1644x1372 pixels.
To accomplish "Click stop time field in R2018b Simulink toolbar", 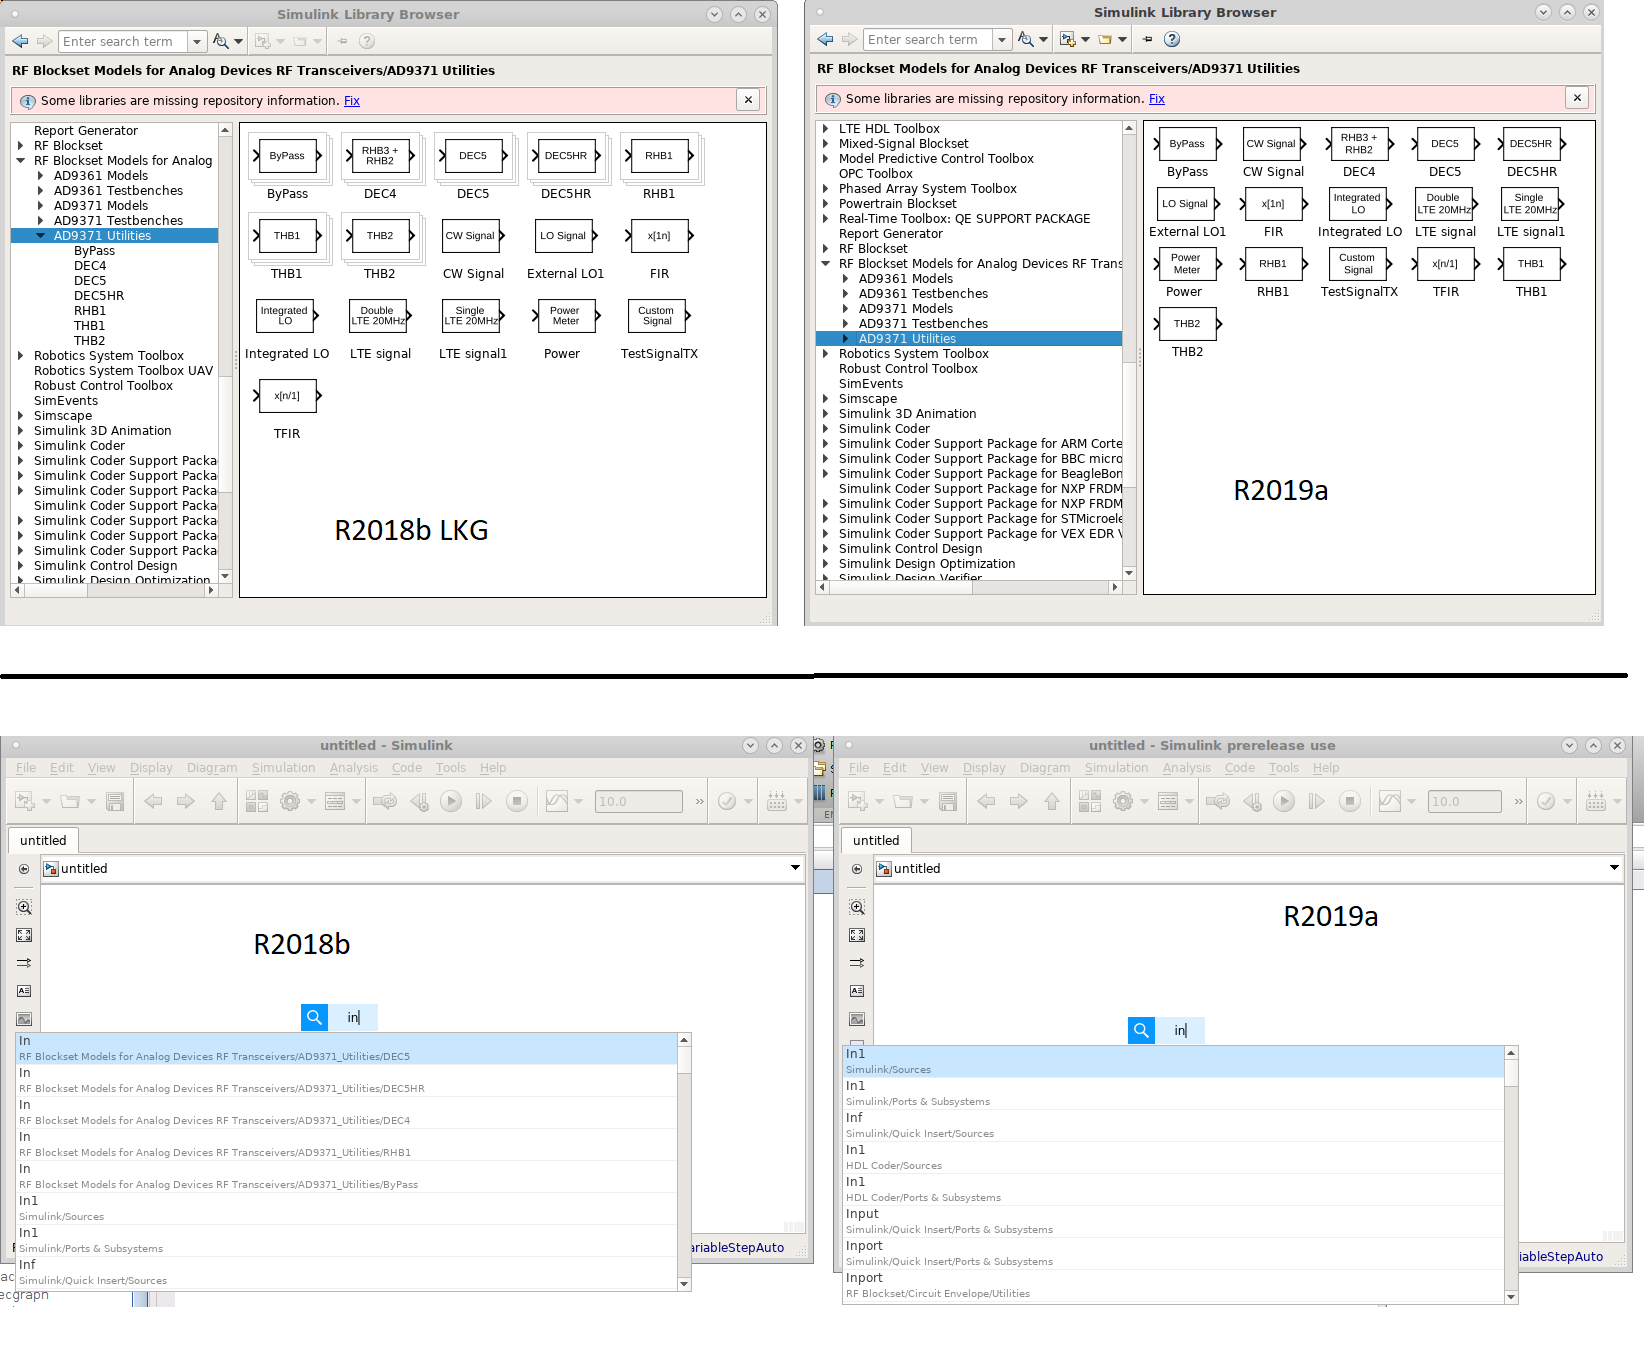I will tap(638, 801).
